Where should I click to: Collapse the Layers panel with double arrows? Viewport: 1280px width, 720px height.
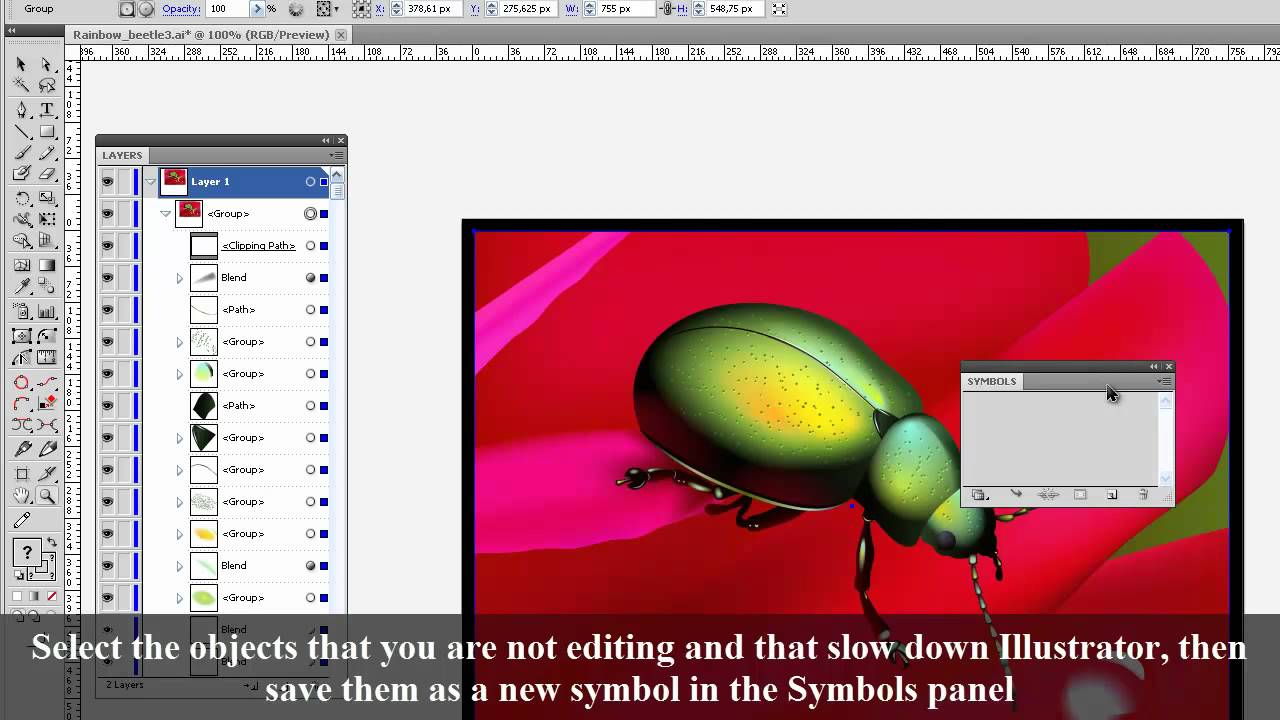coord(326,141)
